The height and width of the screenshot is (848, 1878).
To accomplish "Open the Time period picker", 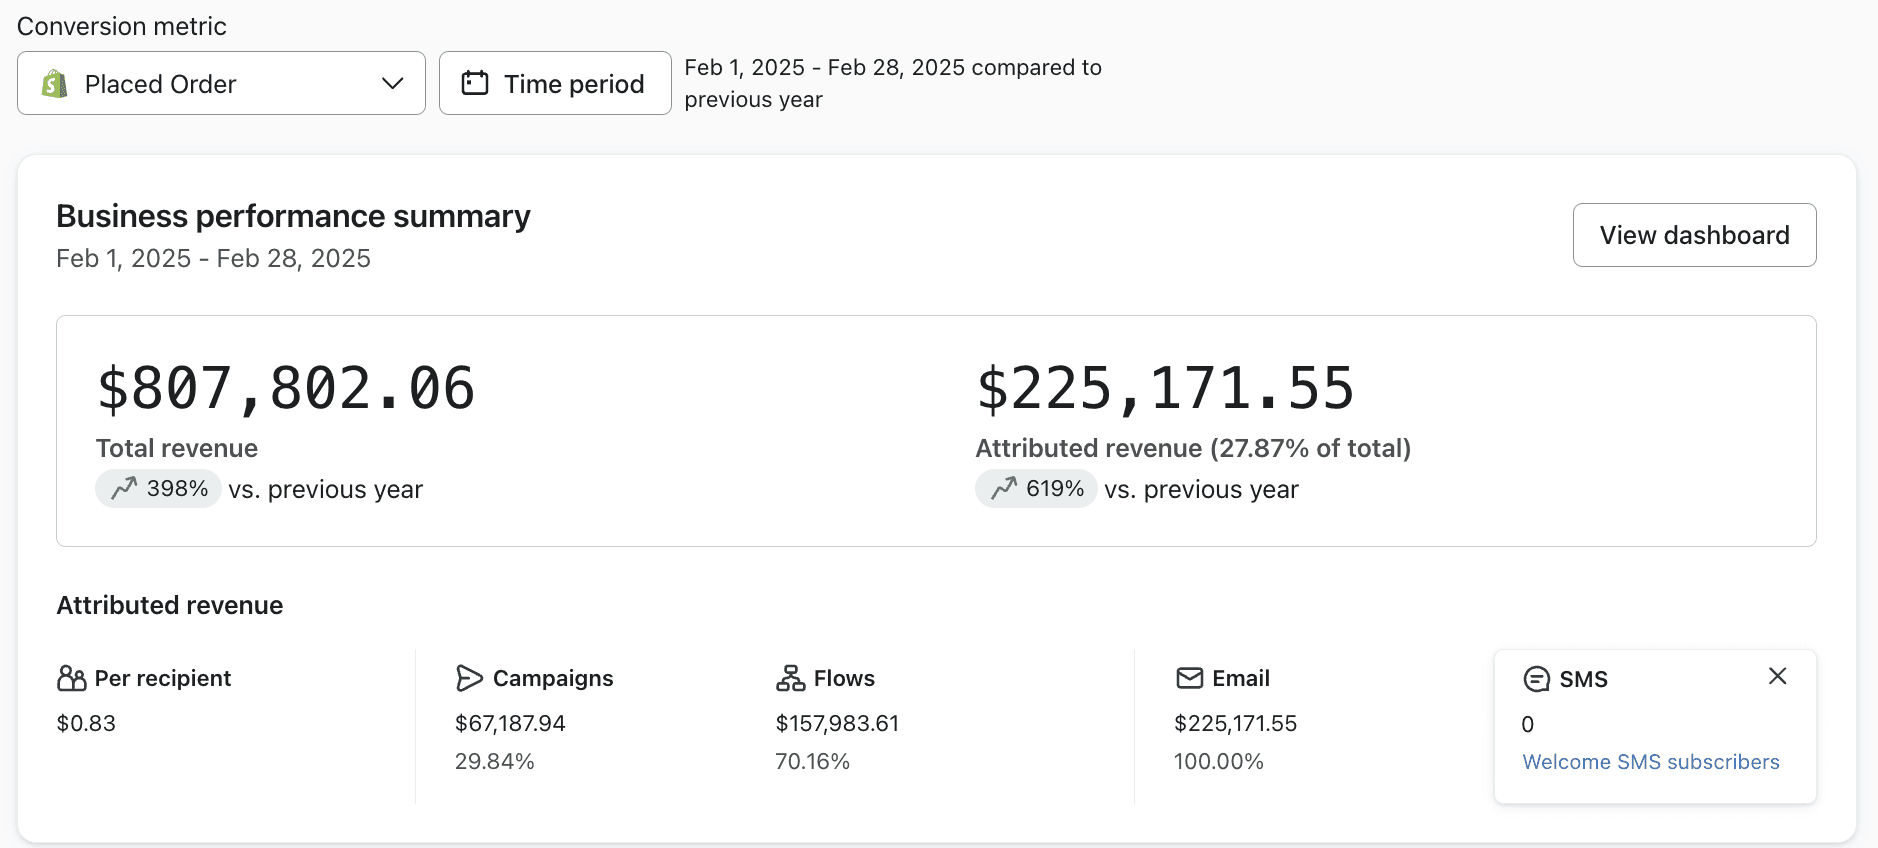I will click(x=555, y=84).
